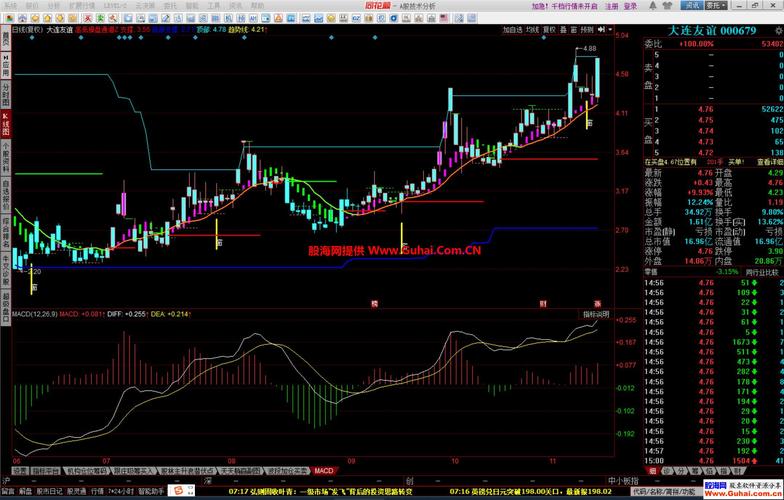The height and width of the screenshot is (500, 784).
Task: Click the notification bell icon in title bar
Action: click(x=653, y=6)
